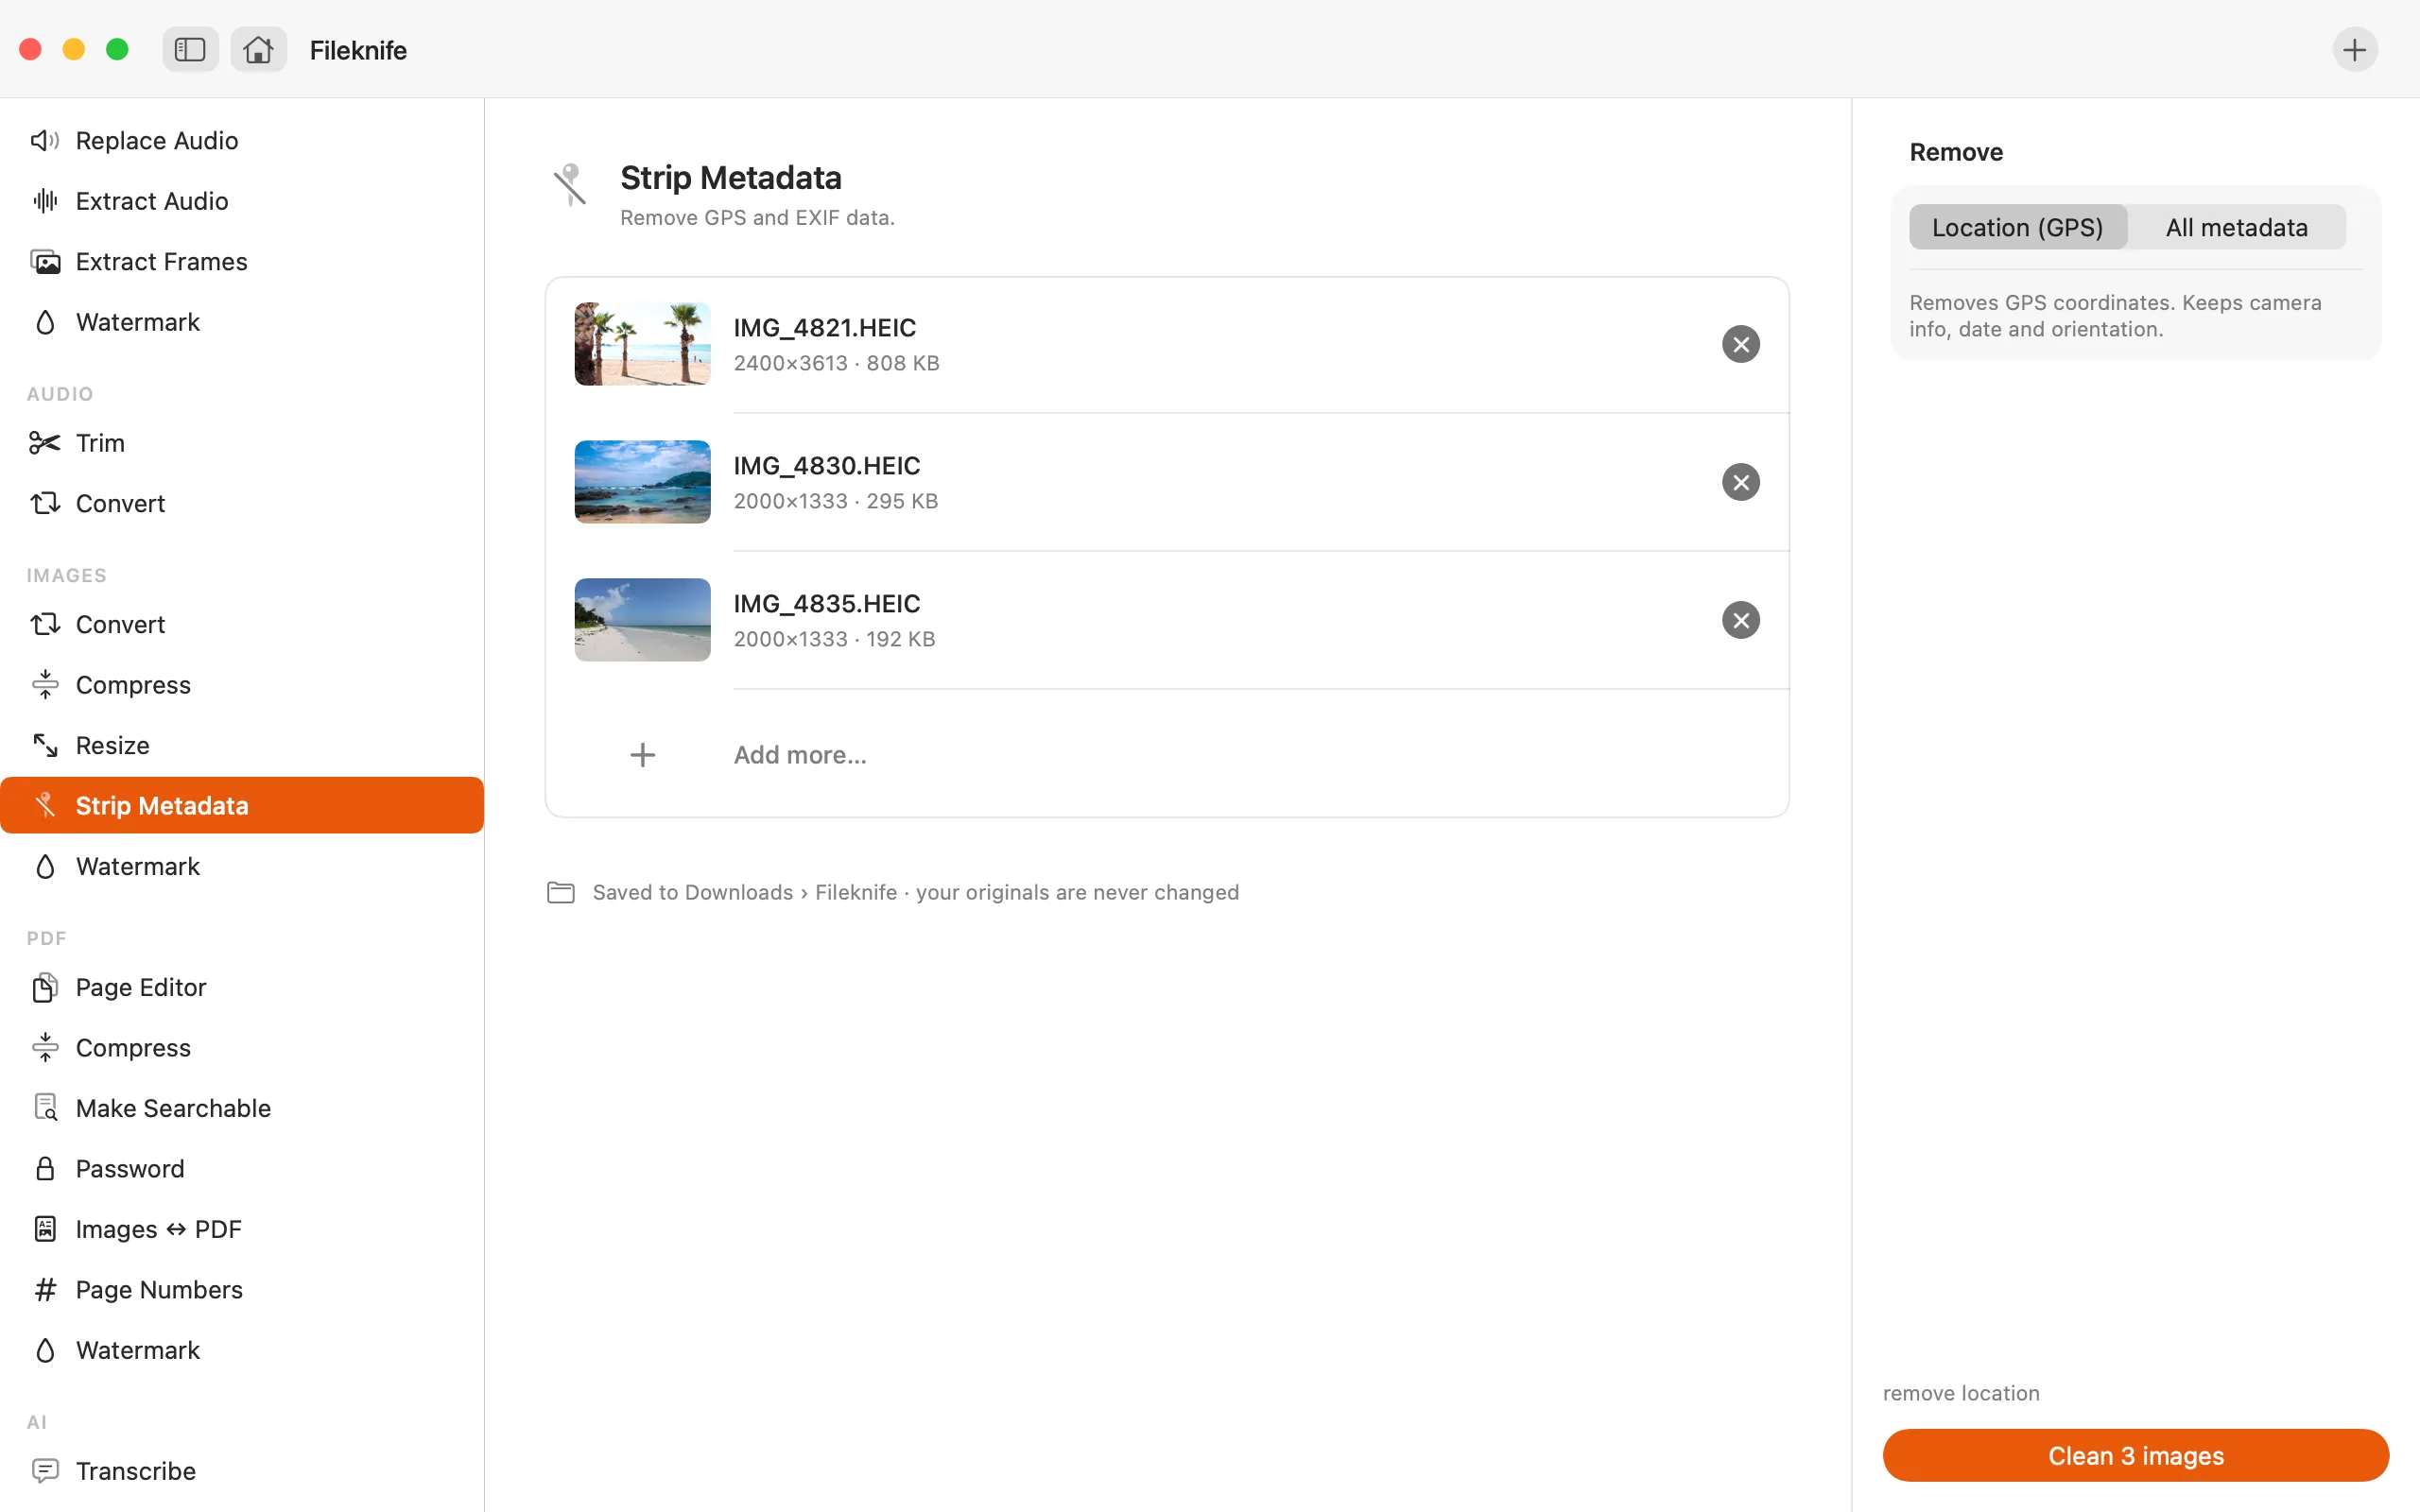Open the Resize arrows icon

point(45,745)
